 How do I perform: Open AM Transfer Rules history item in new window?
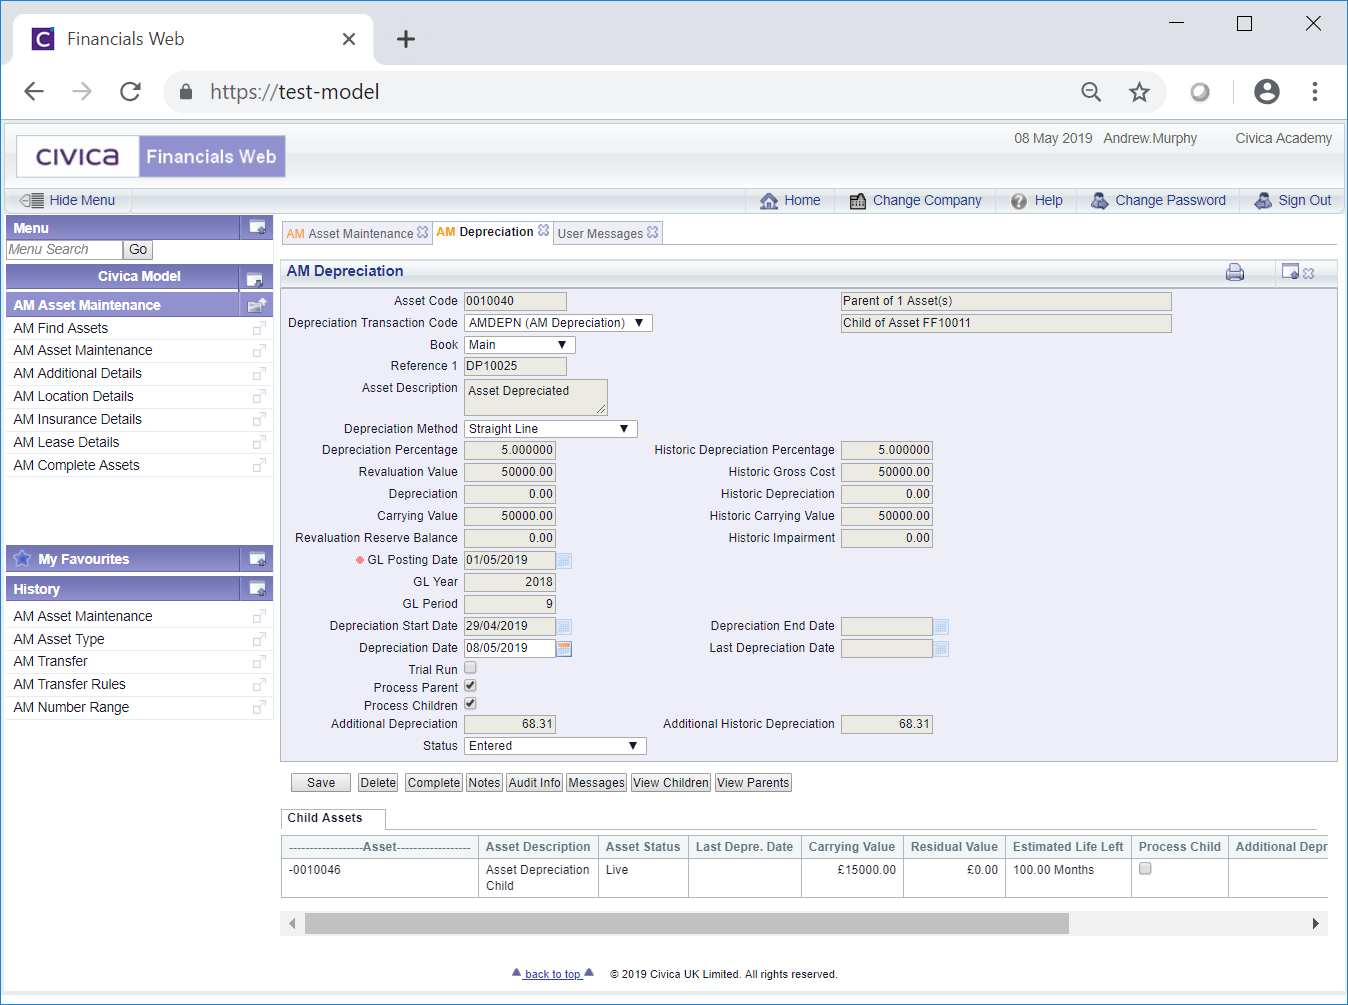tap(259, 685)
